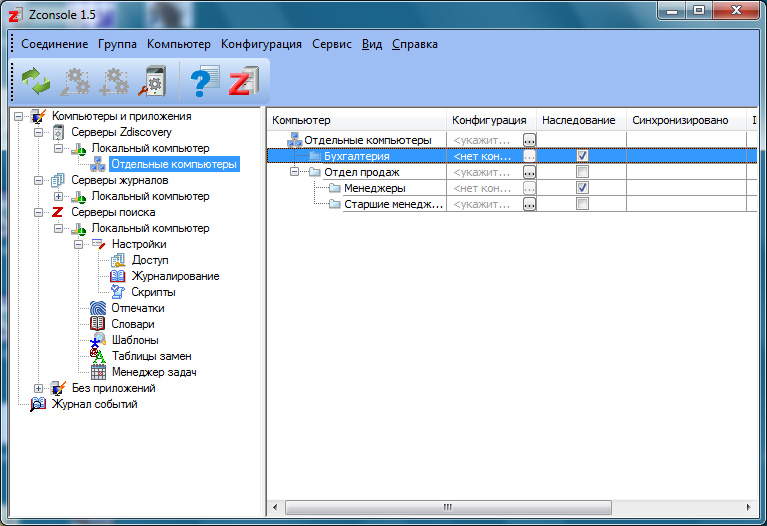Click folder icon of Менеджеры row
The width and height of the screenshot is (767, 526).
coord(335,188)
